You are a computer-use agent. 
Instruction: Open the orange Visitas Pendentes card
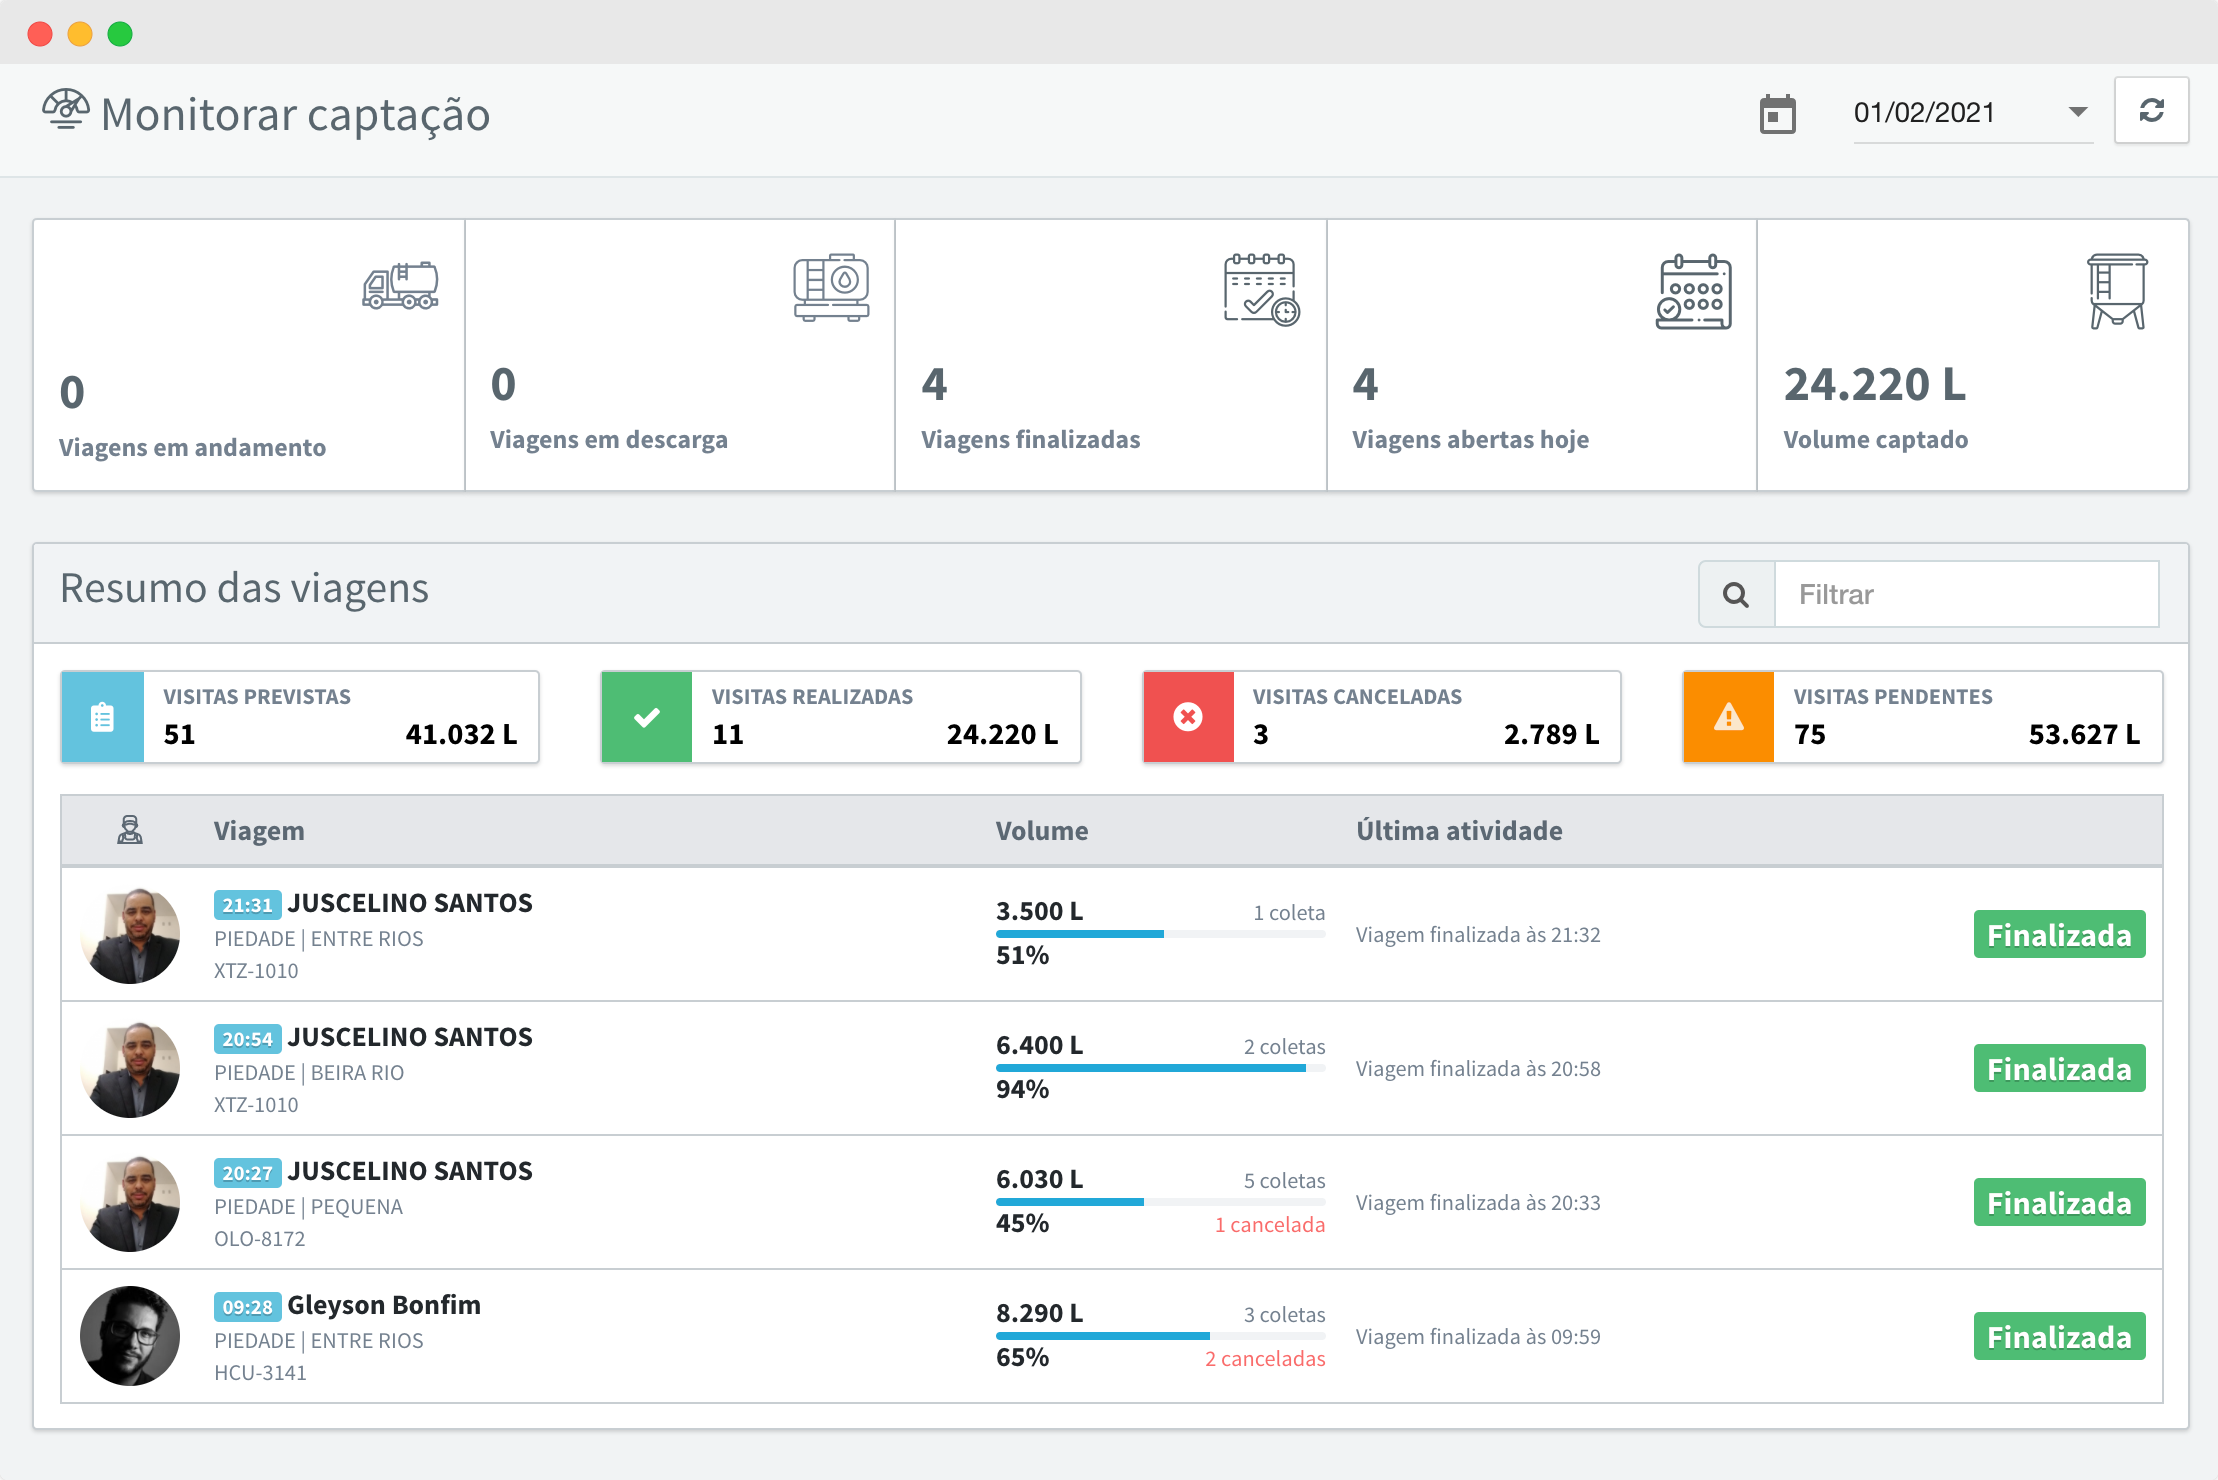click(1921, 717)
